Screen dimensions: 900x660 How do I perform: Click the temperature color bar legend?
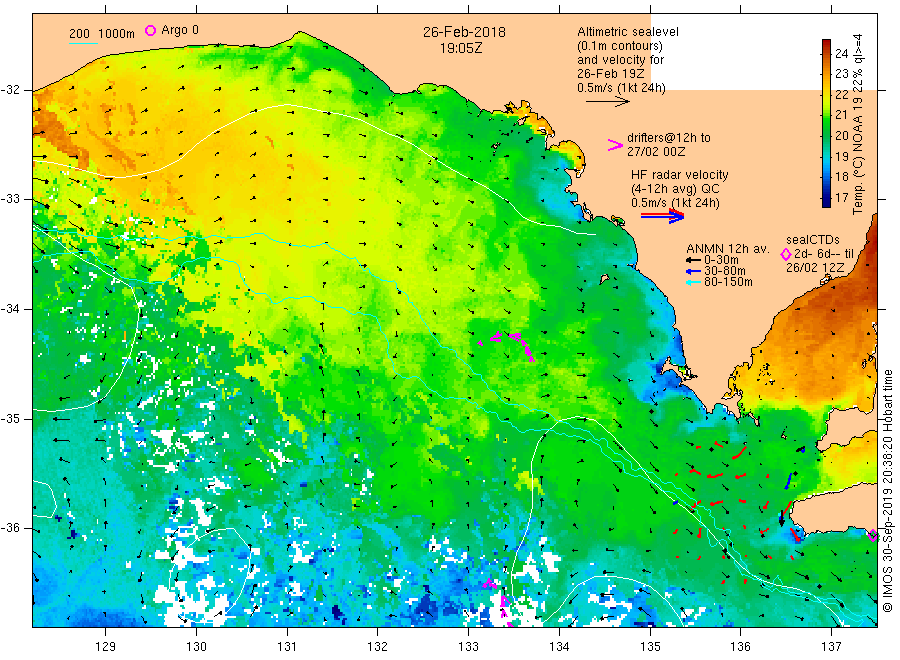[826, 123]
